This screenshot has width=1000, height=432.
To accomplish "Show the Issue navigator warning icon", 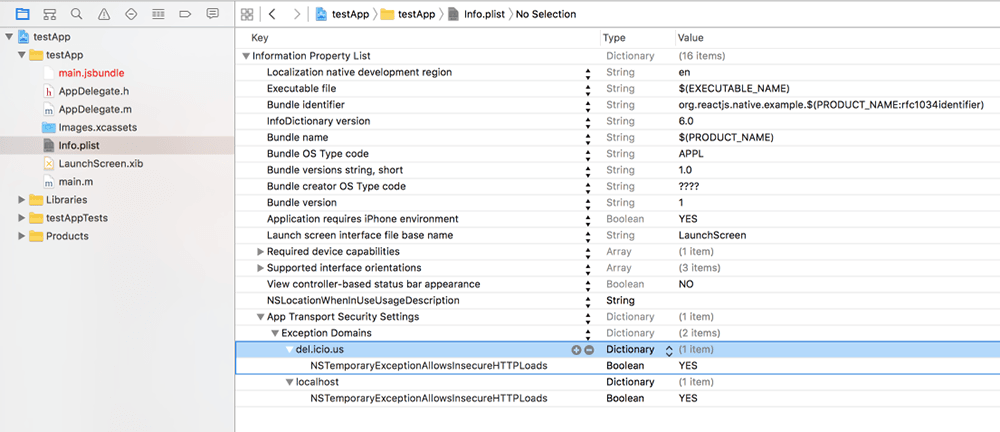I will click(x=104, y=14).
